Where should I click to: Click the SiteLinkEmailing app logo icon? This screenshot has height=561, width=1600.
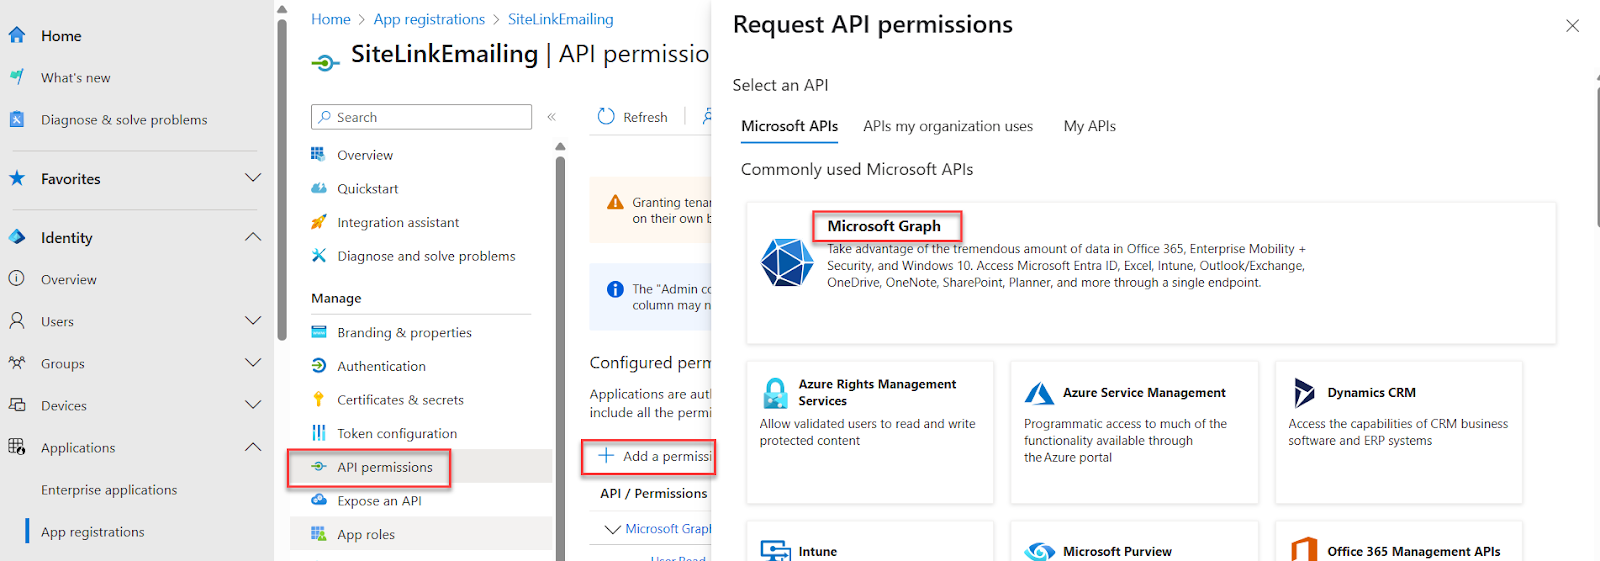325,63
